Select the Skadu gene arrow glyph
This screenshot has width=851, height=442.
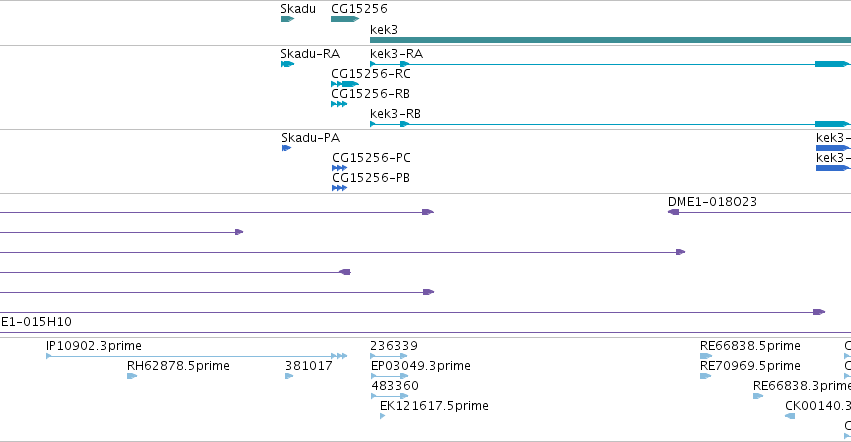point(287,19)
